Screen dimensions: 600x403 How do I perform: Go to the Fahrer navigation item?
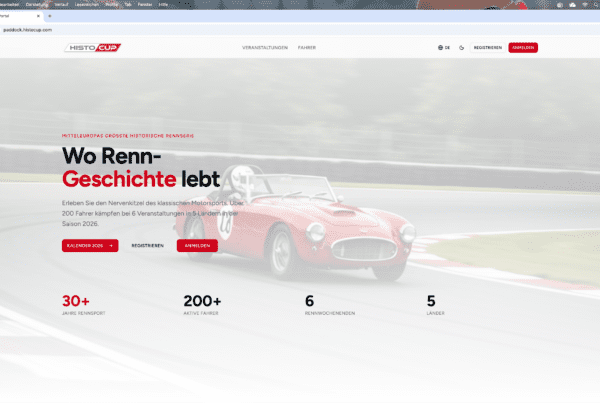307,47
